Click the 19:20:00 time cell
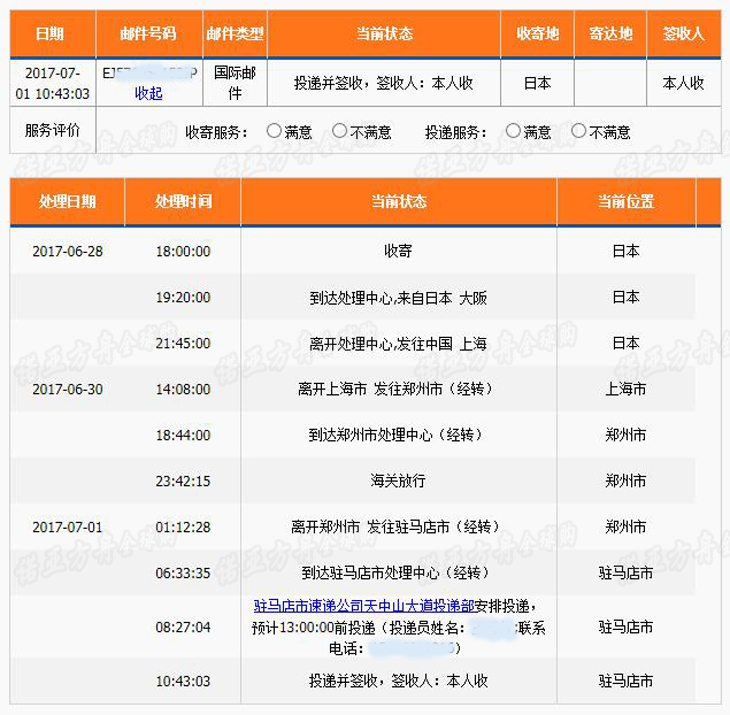Screen dimensions: 730x715 [183, 297]
